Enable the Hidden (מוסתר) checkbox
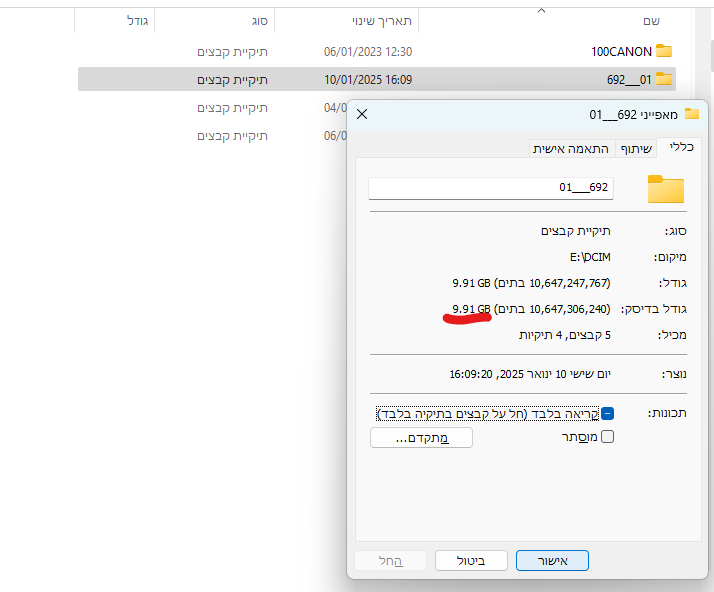The image size is (714, 592). [607, 437]
